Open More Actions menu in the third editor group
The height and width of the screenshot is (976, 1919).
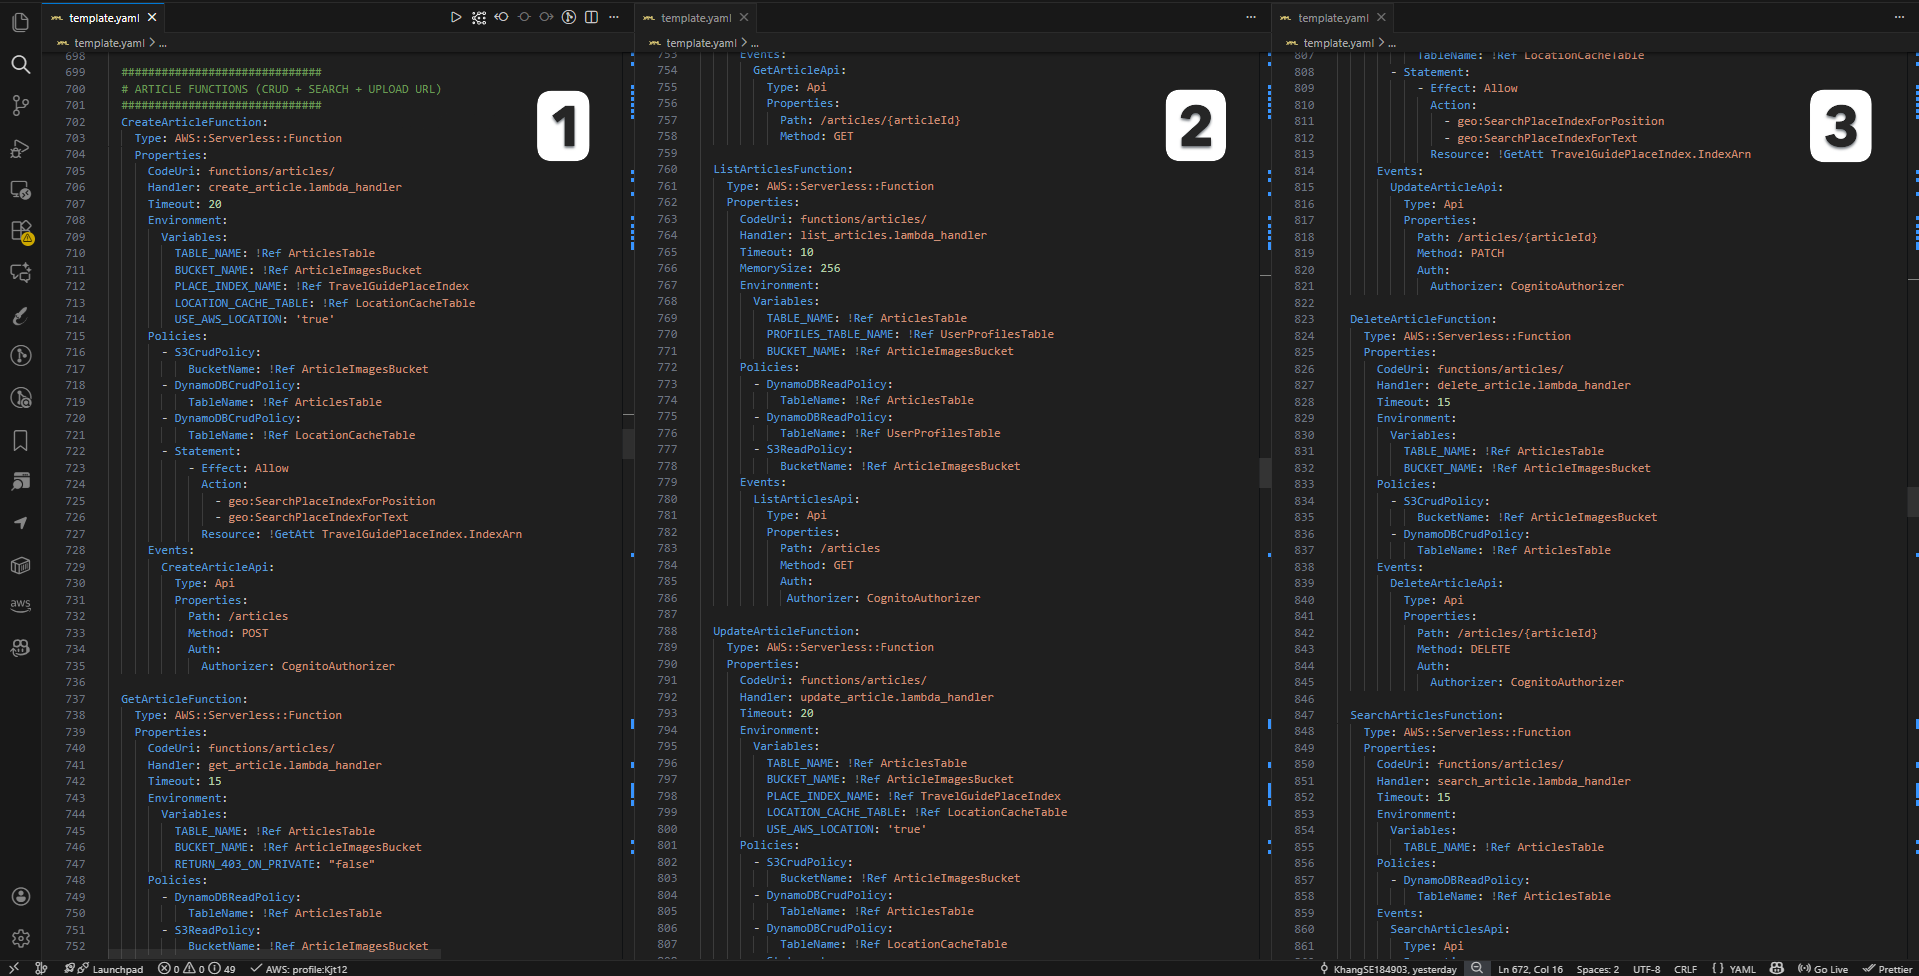coord(1898,17)
